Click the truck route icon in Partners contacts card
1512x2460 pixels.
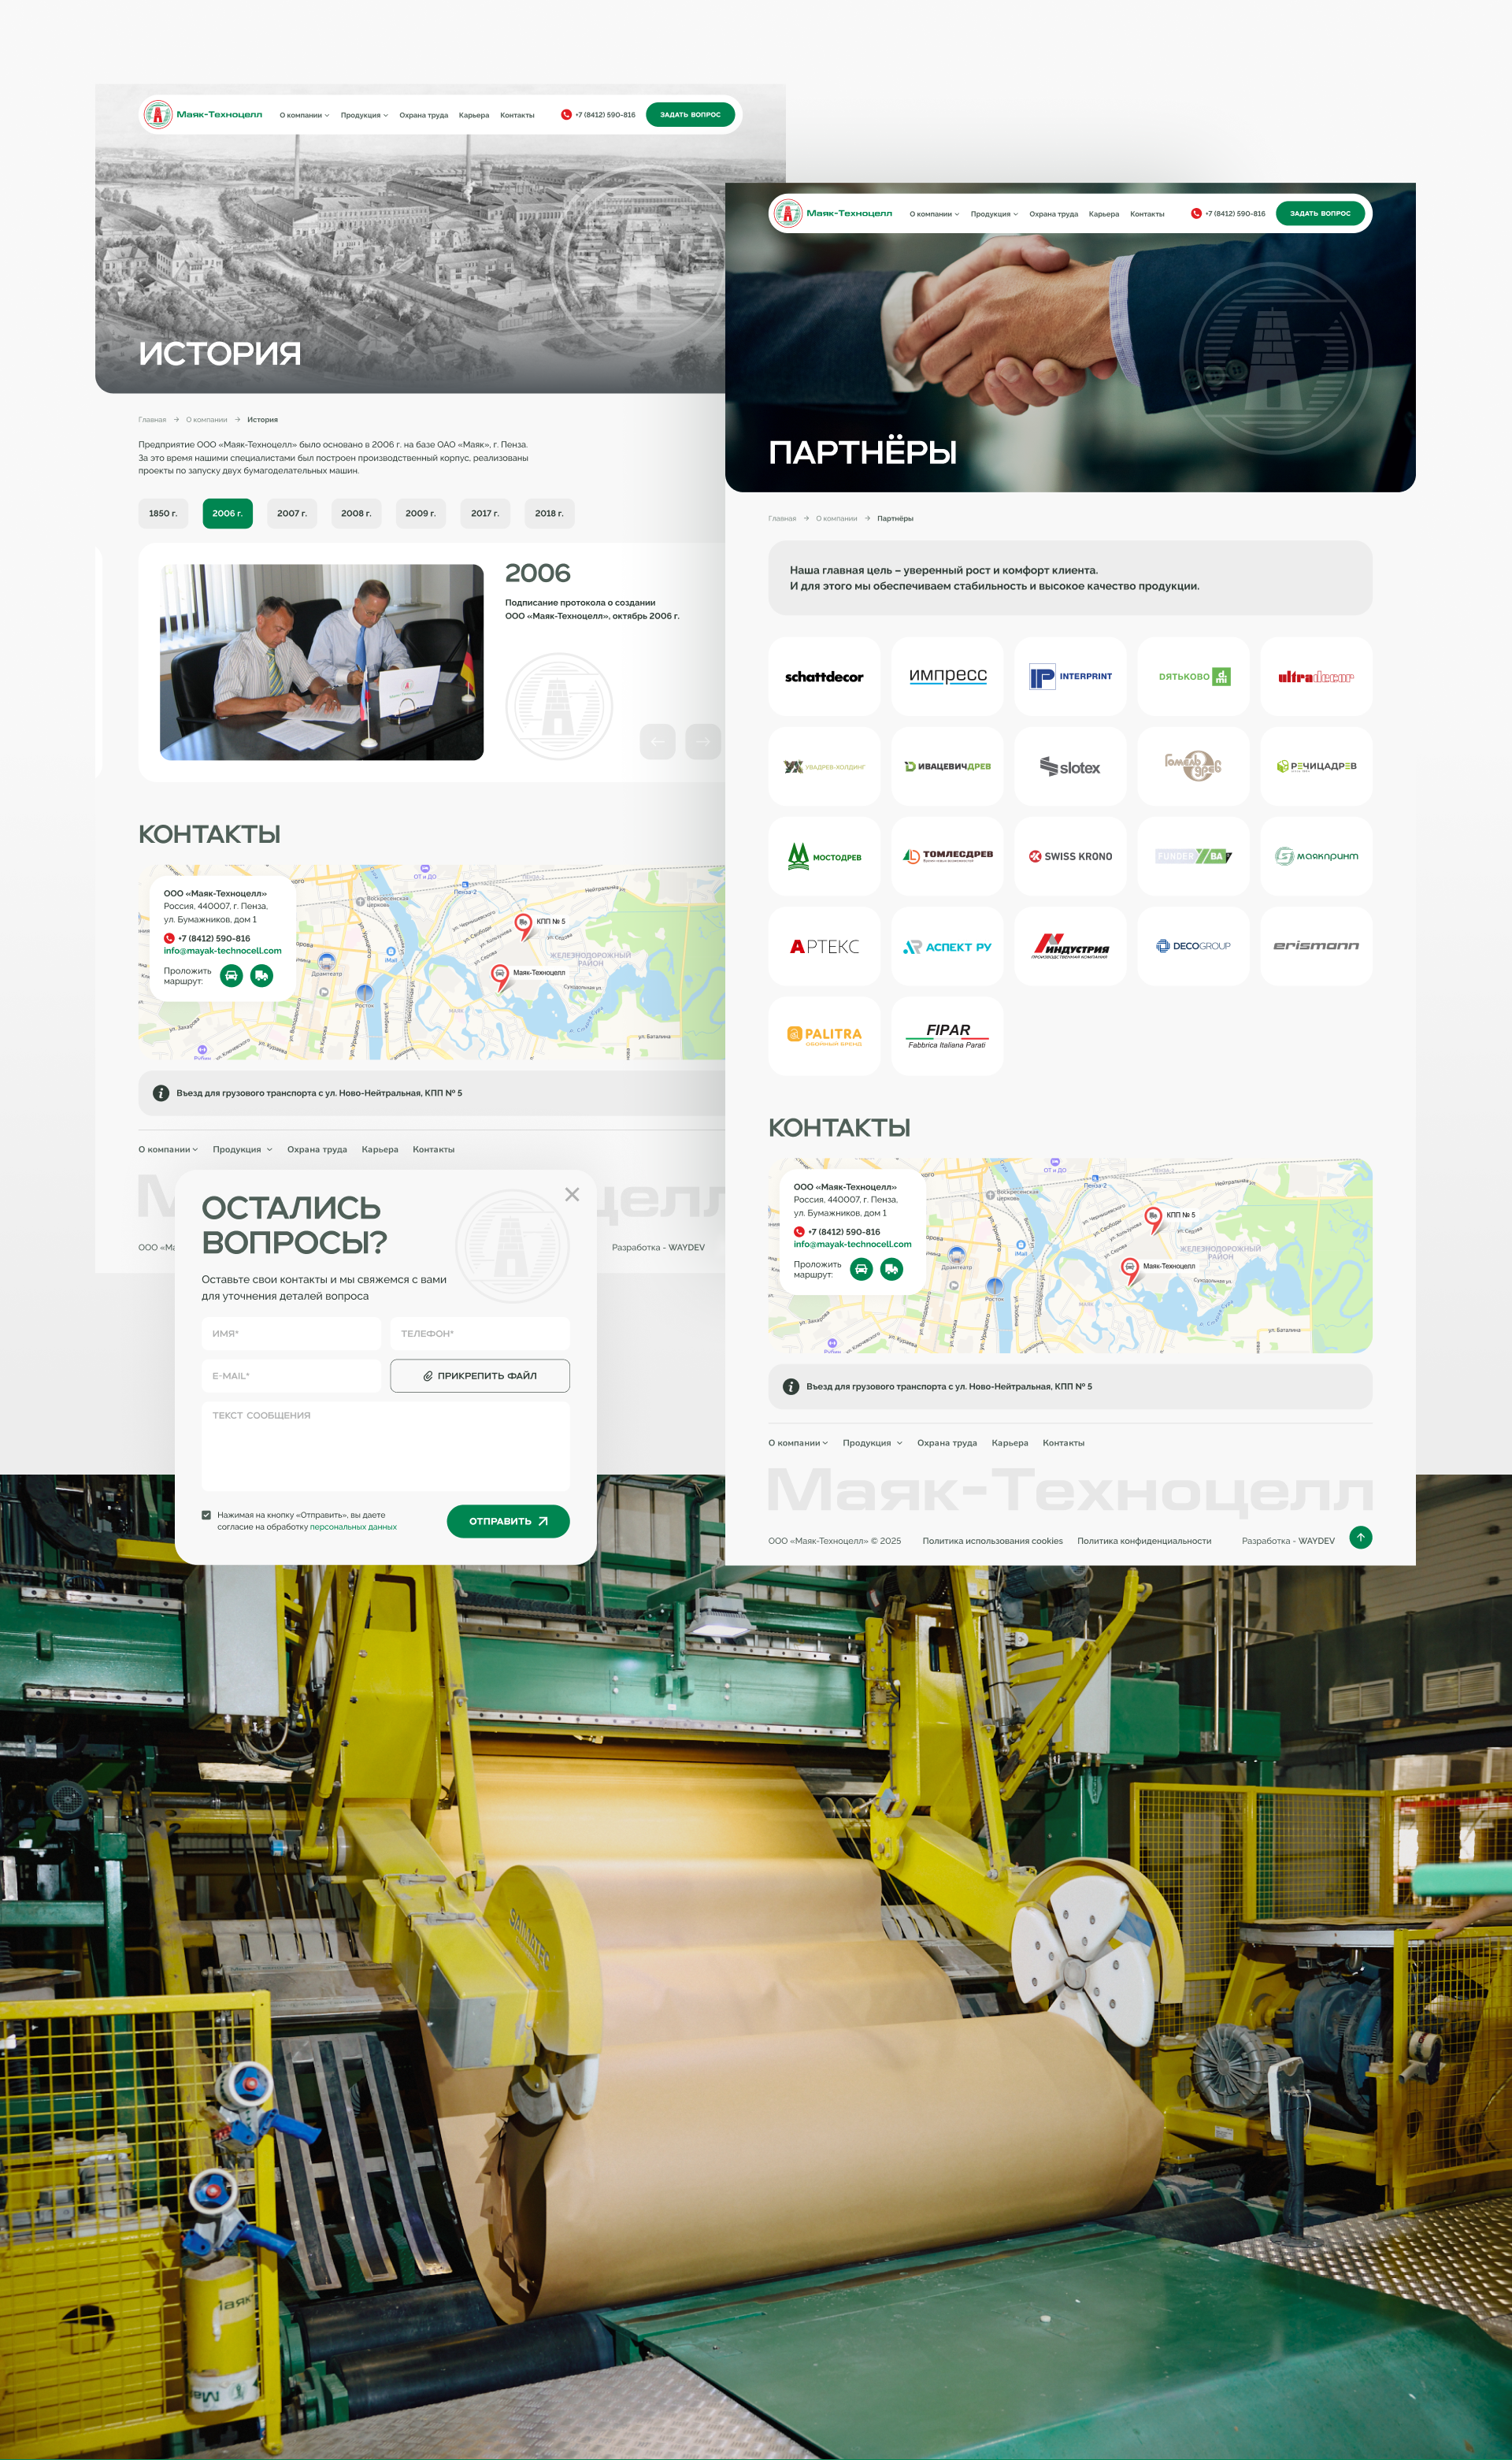[892, 1269]
